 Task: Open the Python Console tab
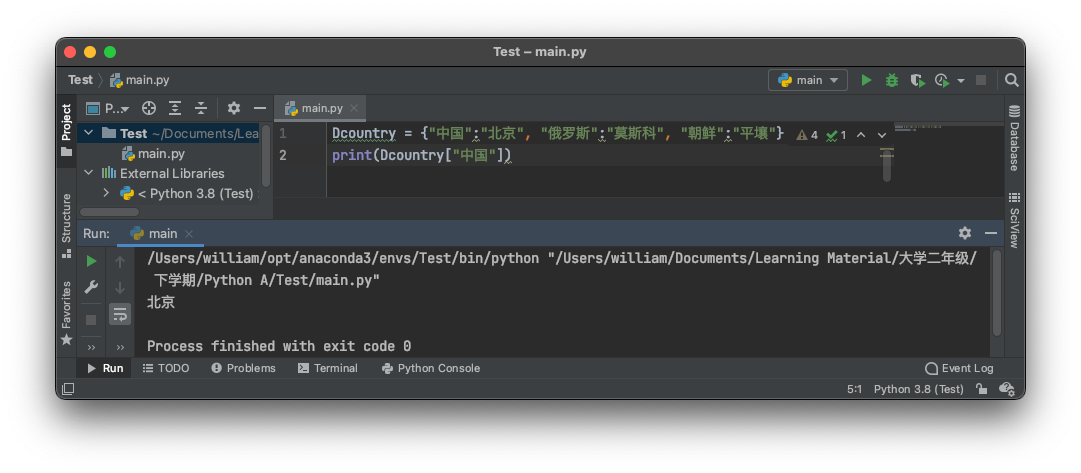click(431, 368)
